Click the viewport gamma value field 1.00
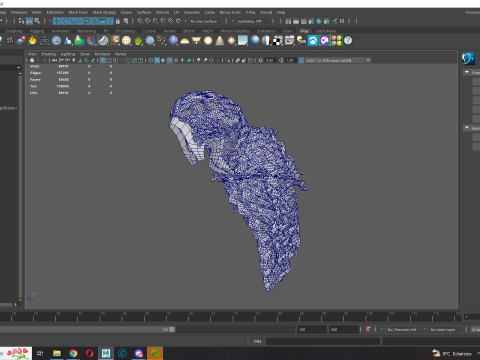Image resolution: width=480 pixels, height=360 pixels. pyautogui.click(x=290, y=60)
